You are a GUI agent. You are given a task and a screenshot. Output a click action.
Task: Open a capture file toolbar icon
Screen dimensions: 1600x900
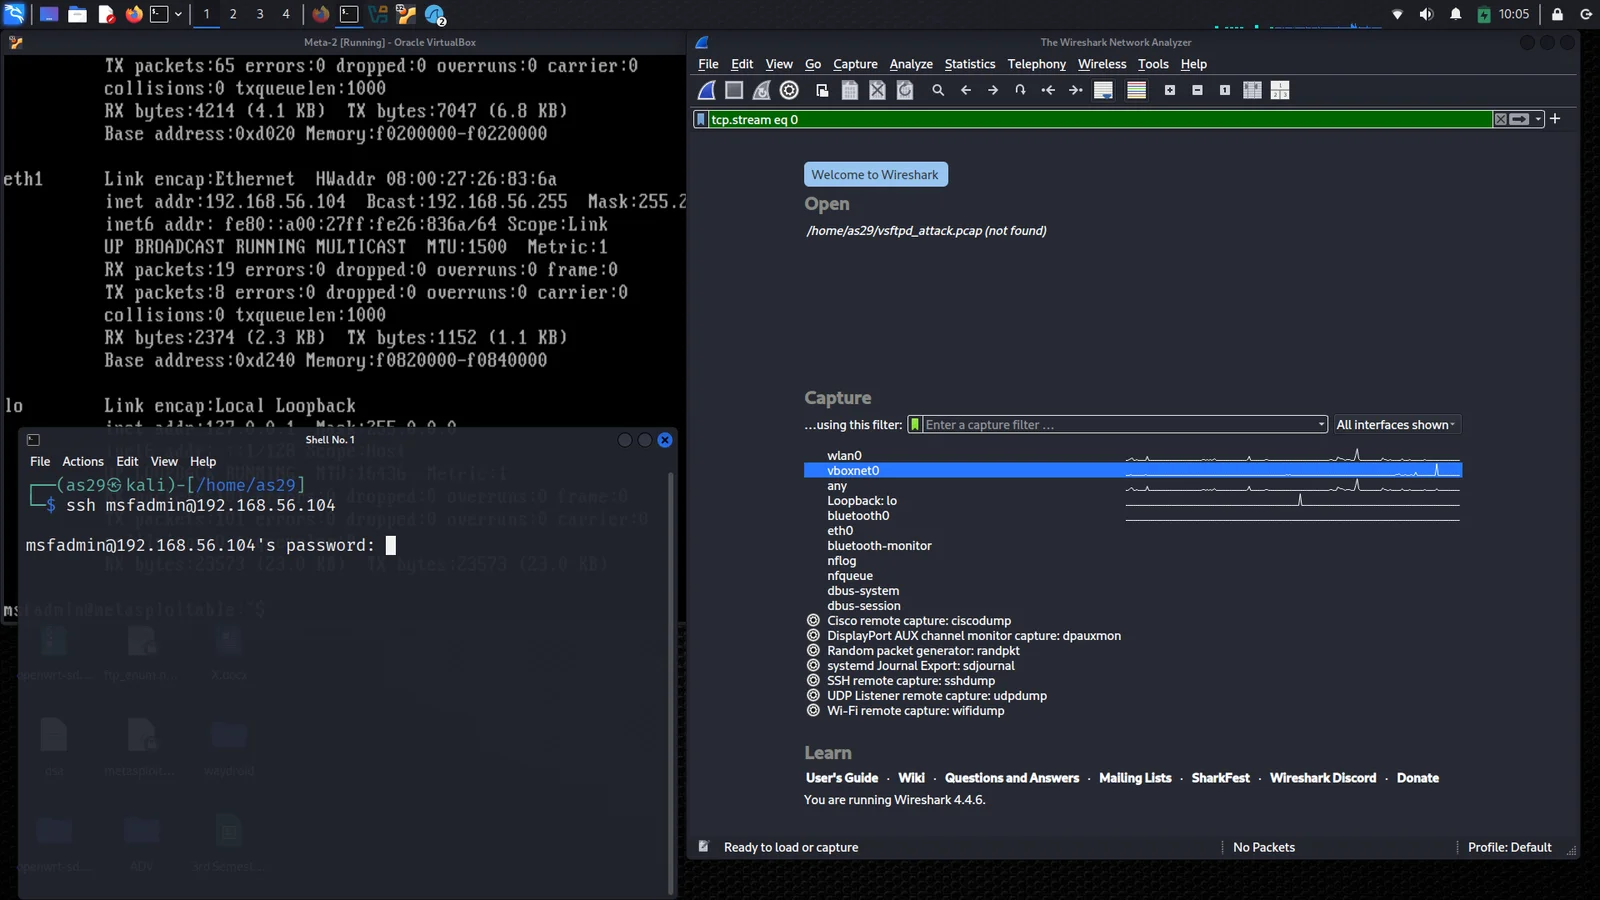(822, 90)
